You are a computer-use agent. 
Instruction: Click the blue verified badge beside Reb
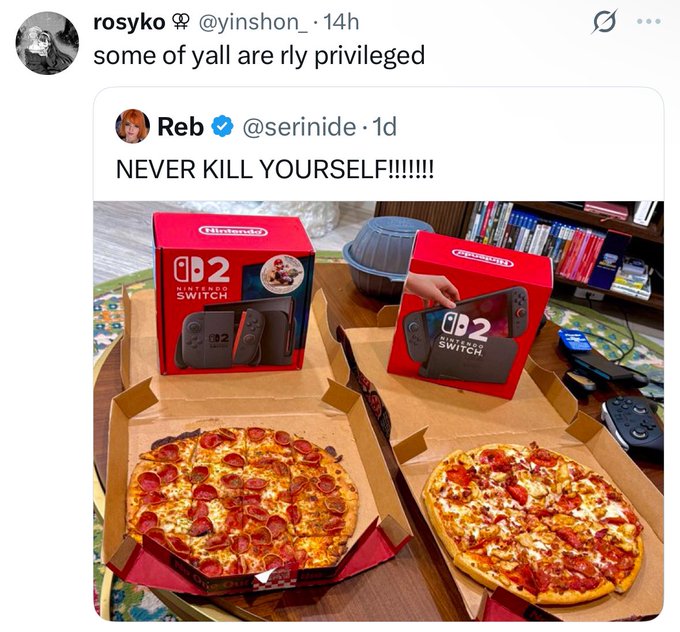pyautogui.click(x=222, y=127)
